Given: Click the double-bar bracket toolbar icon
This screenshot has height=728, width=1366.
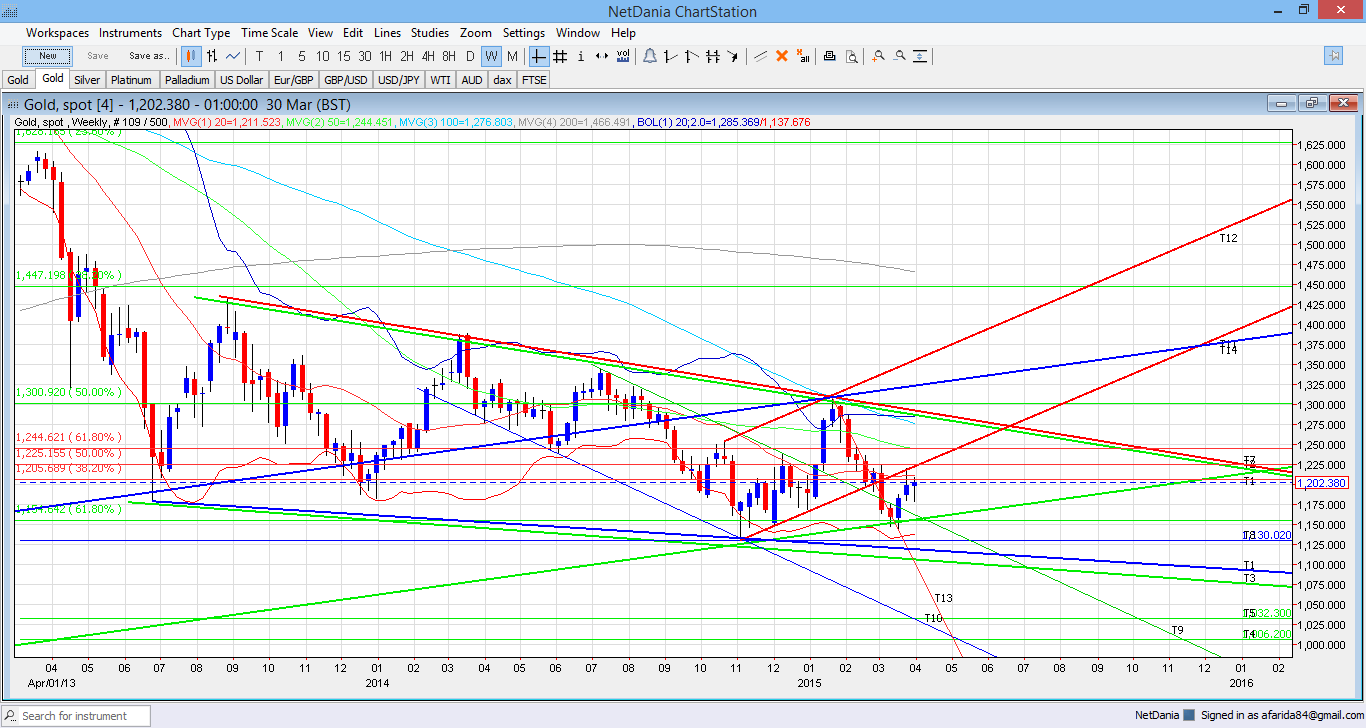Looking at the screenshot, I should pyautogui.click(x=714, y=56).
